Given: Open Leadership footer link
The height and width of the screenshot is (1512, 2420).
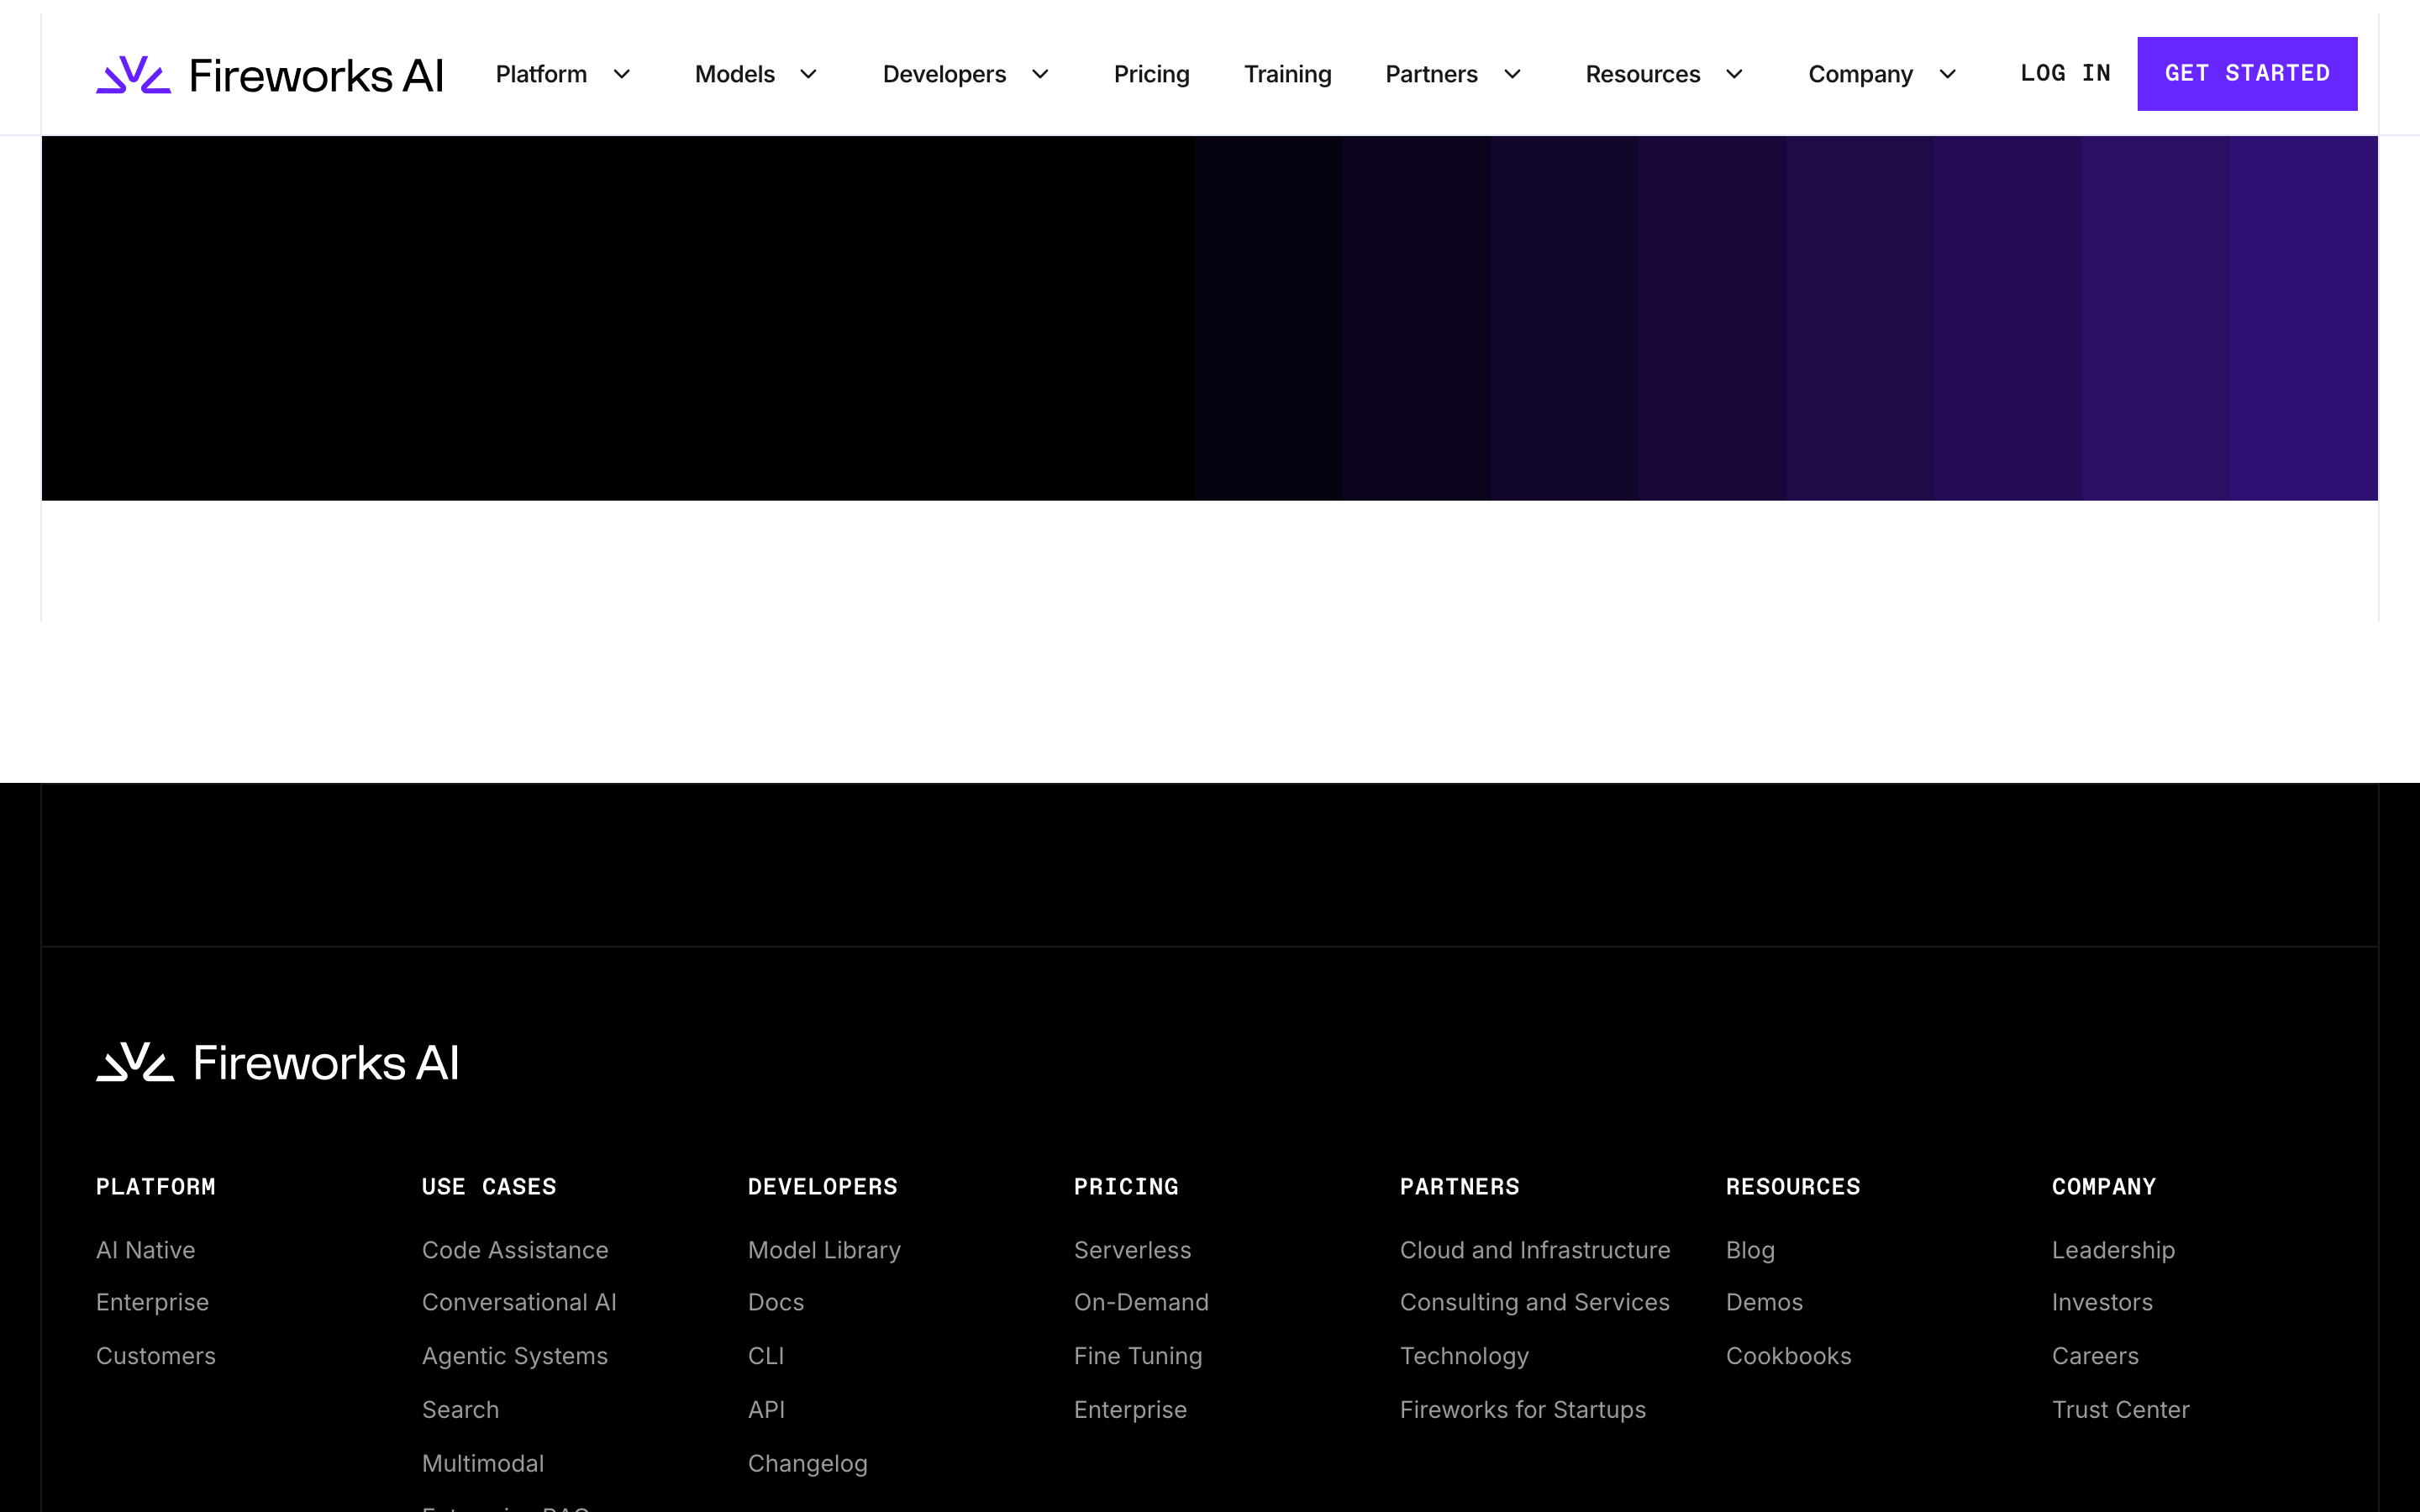Looking at the screenshot, I should click(2113, 1250).
